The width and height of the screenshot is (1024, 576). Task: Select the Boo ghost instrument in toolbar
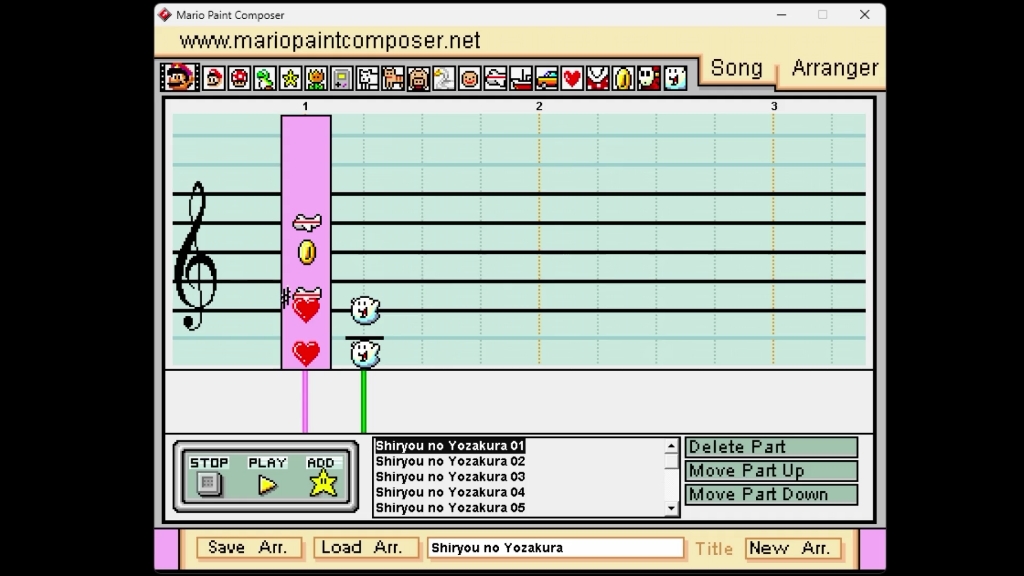click(x=675, y=78)
